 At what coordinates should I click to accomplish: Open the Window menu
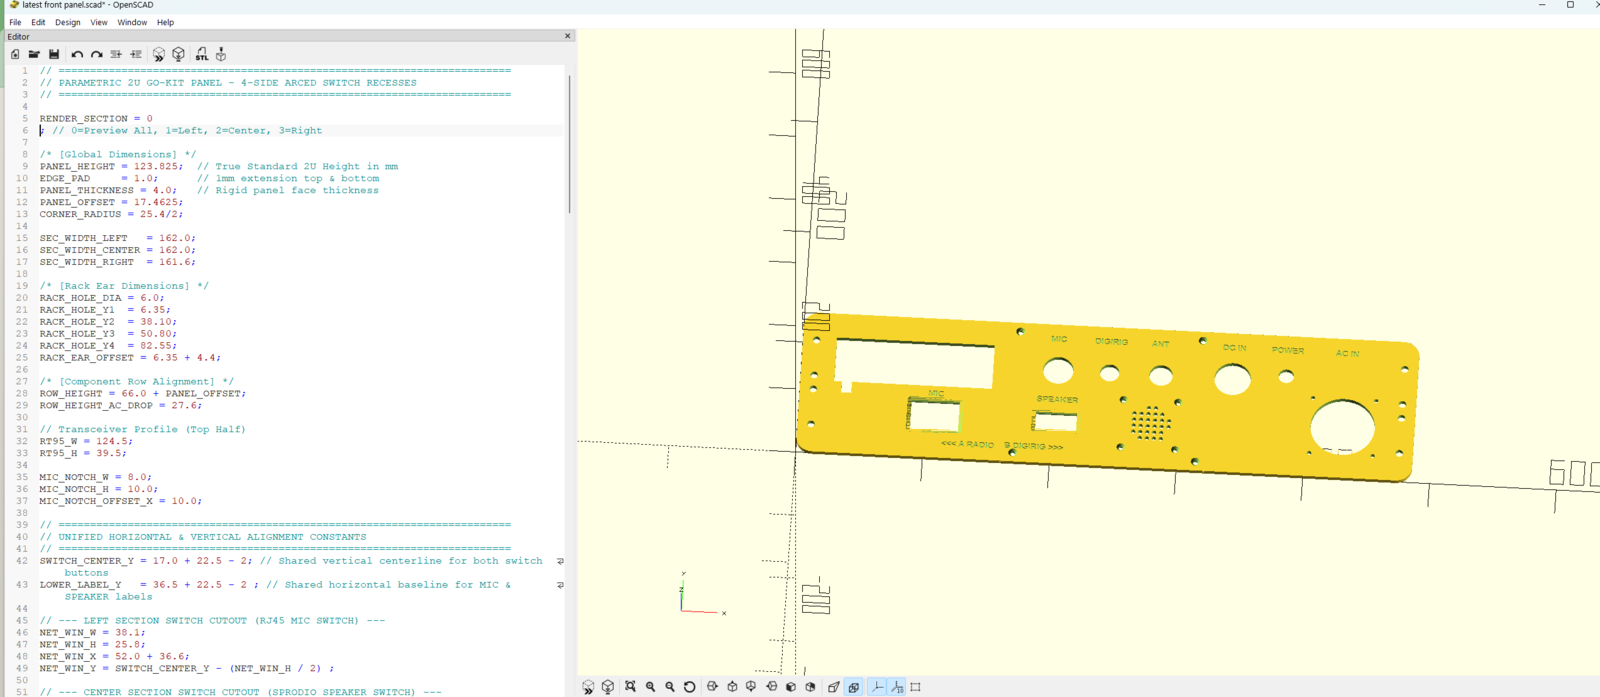click(132, 22)
